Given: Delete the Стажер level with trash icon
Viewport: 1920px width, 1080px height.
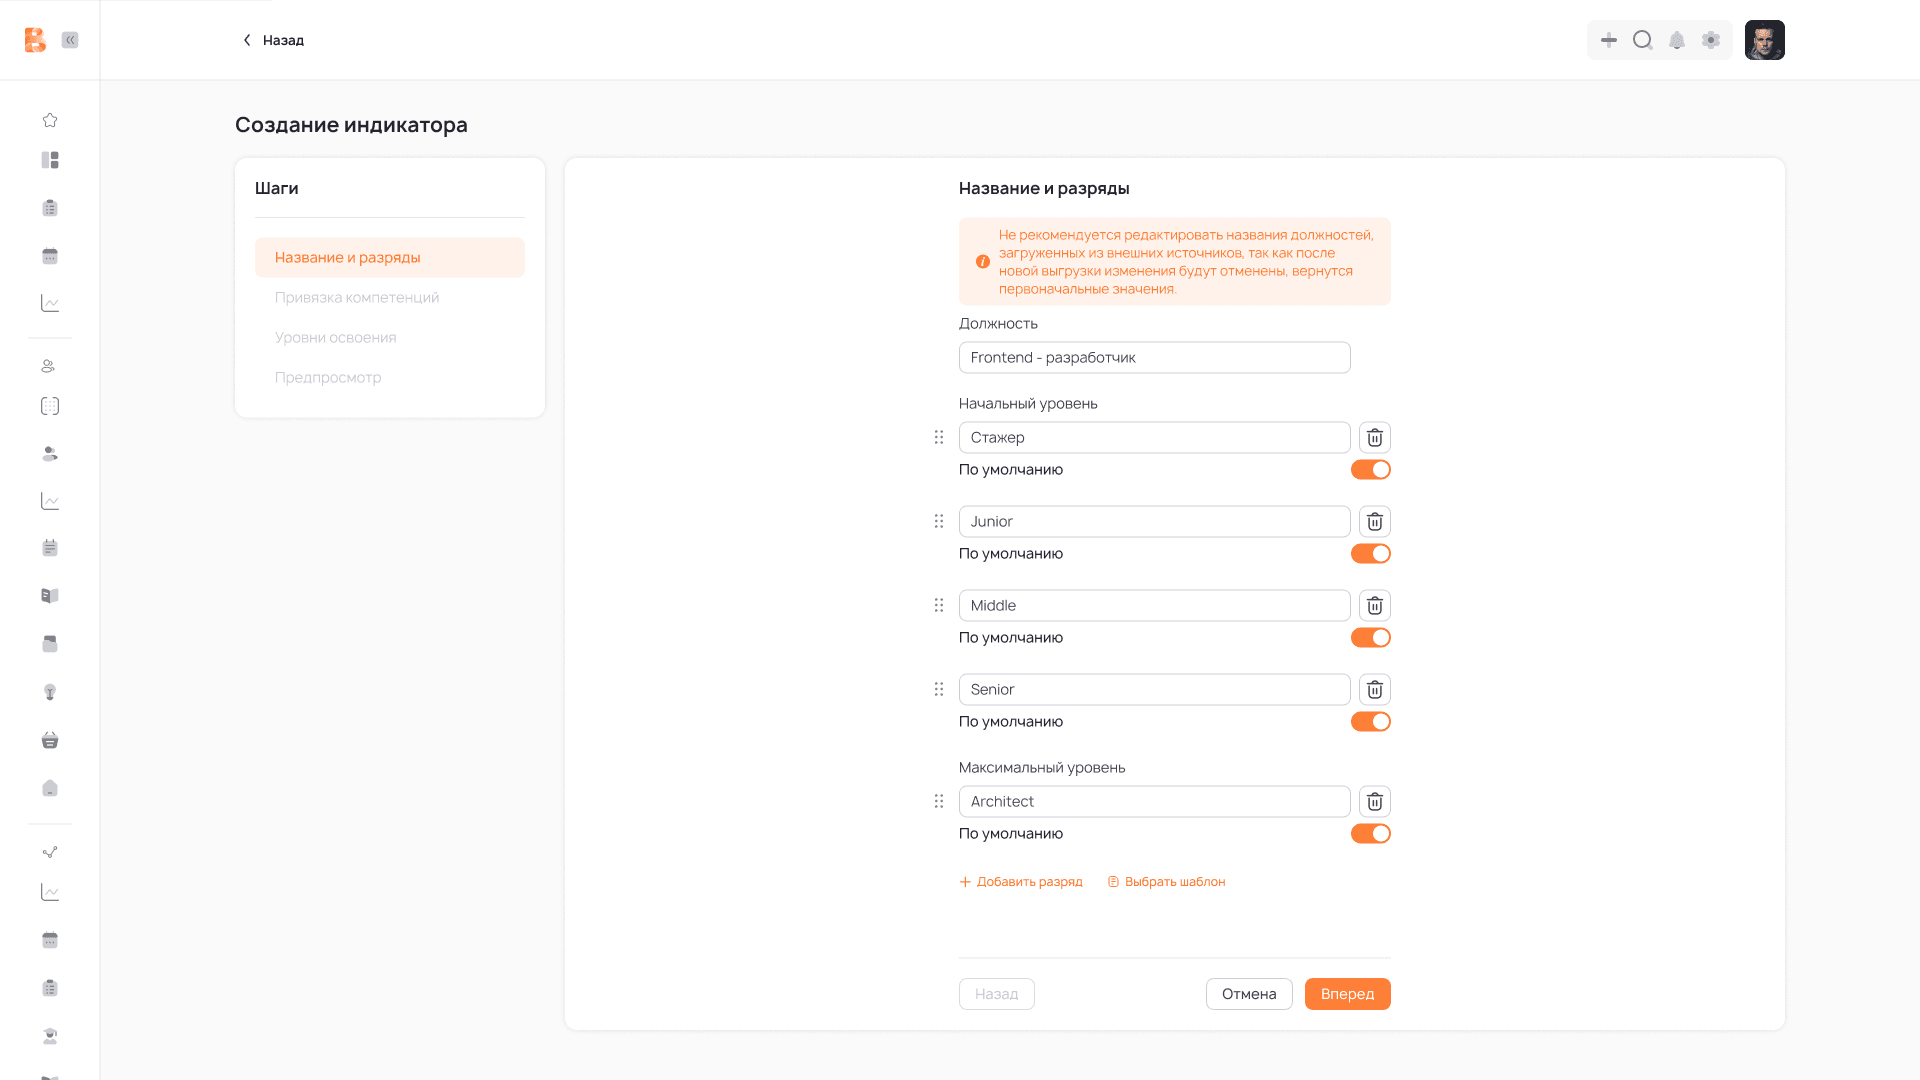Looking at the screenshot, I should click(x=1374, y=437).
